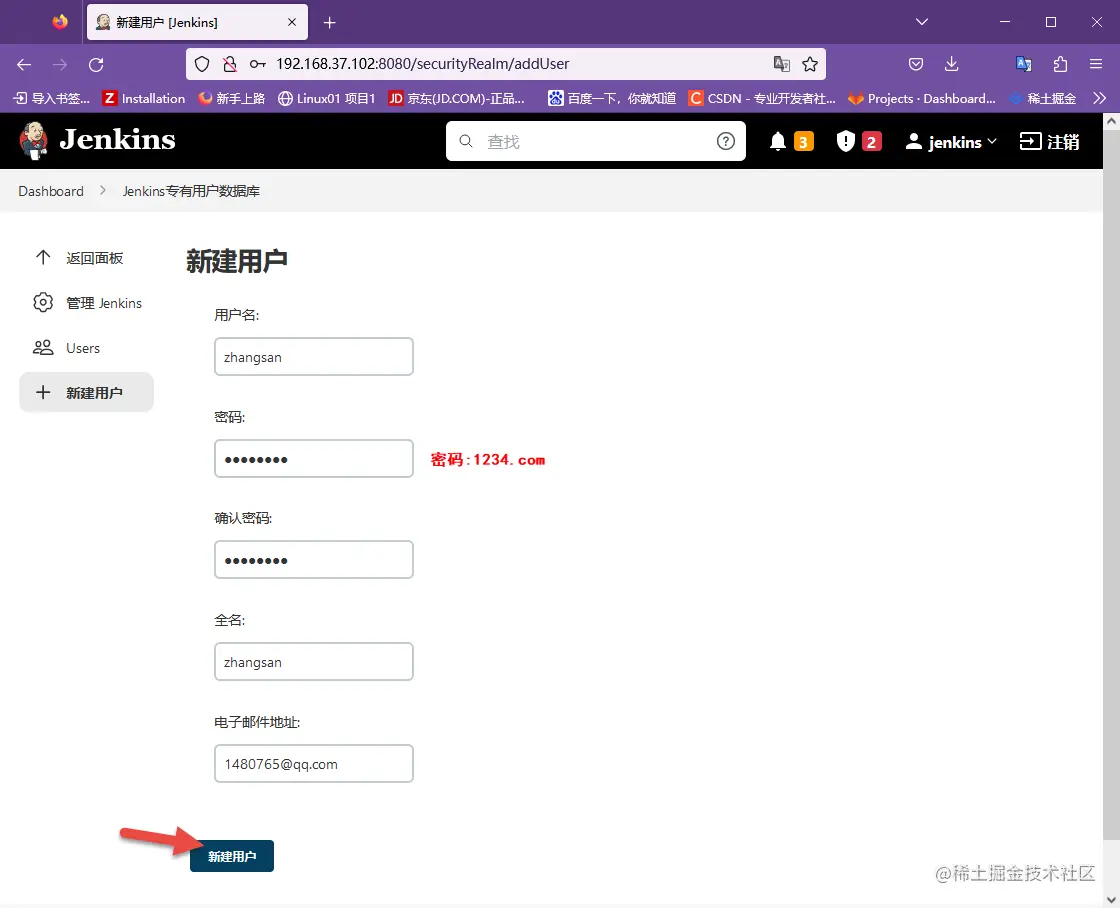Viewport: 1120px width, 908px height.
Task: Click the Firefox back arrow
Action: 24,64
